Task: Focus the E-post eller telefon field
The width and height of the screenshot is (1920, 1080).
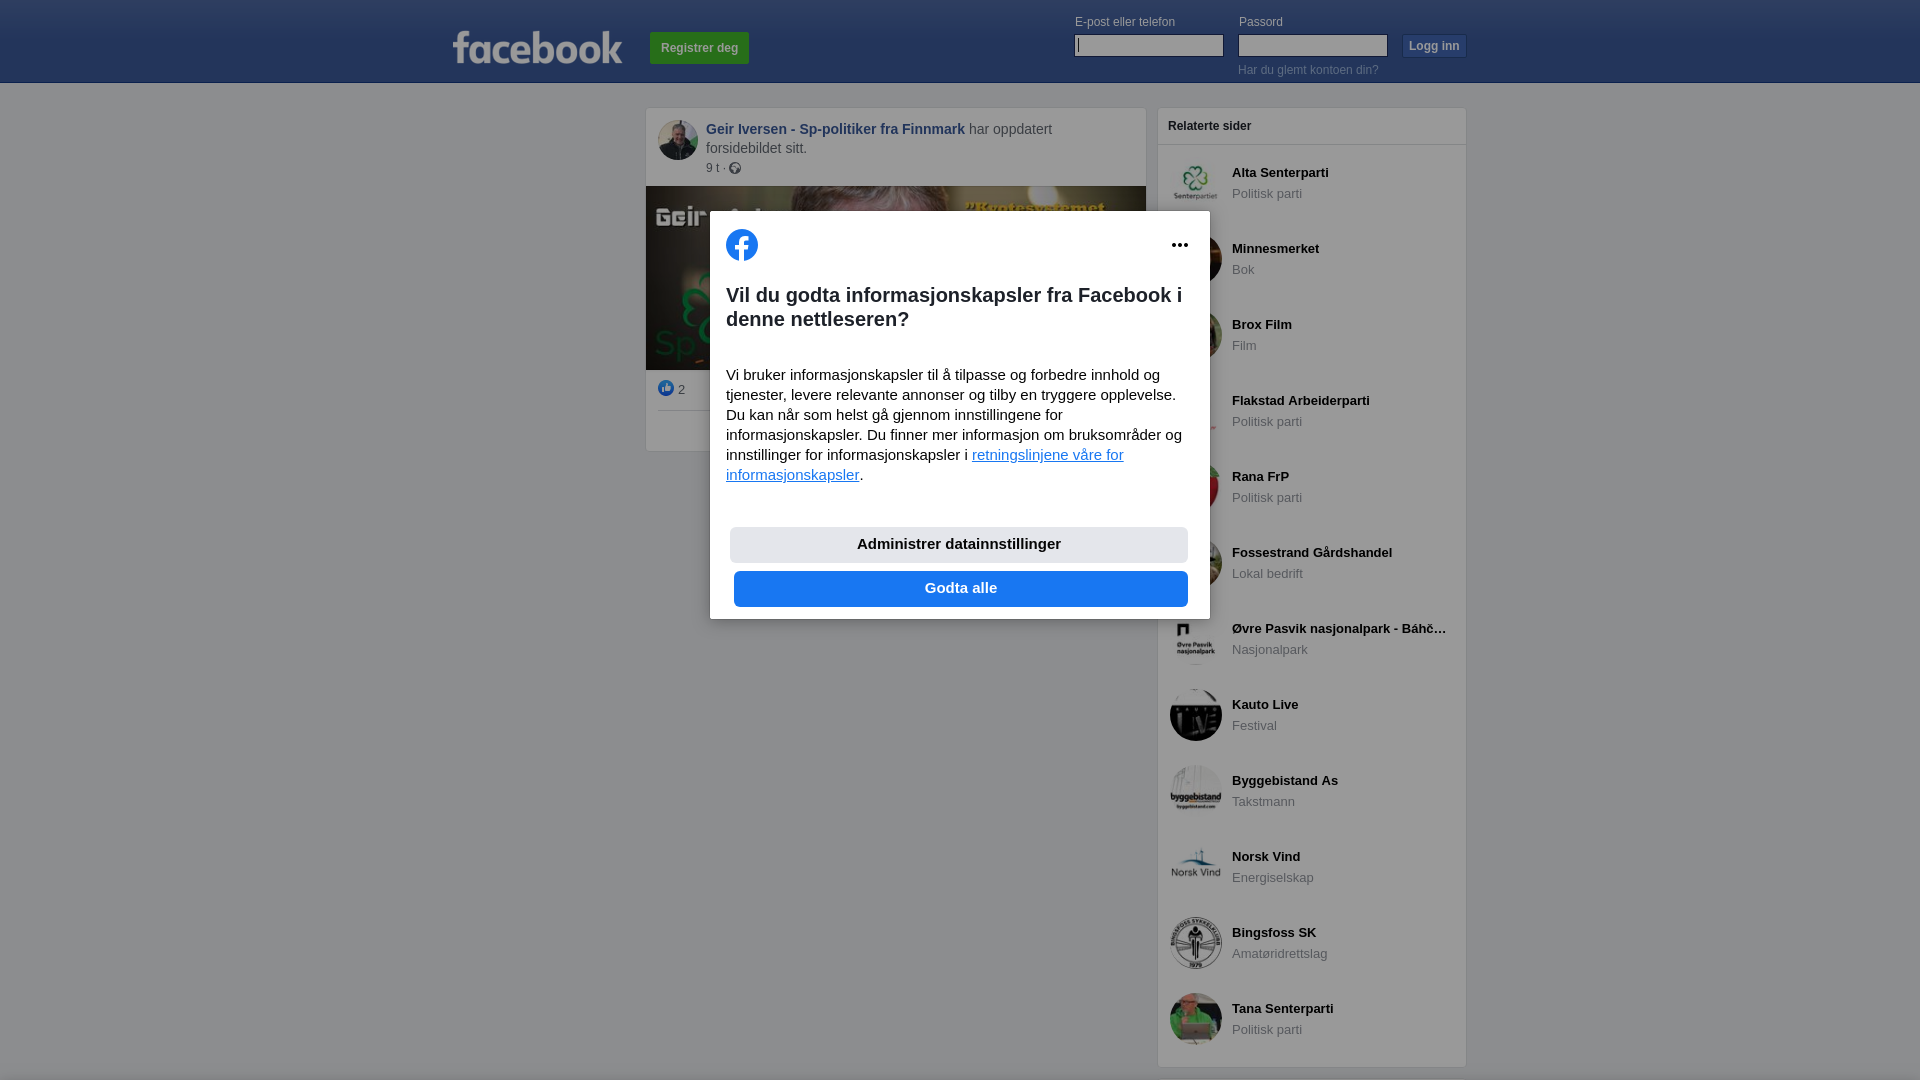Action: (x=1149, y=45)
